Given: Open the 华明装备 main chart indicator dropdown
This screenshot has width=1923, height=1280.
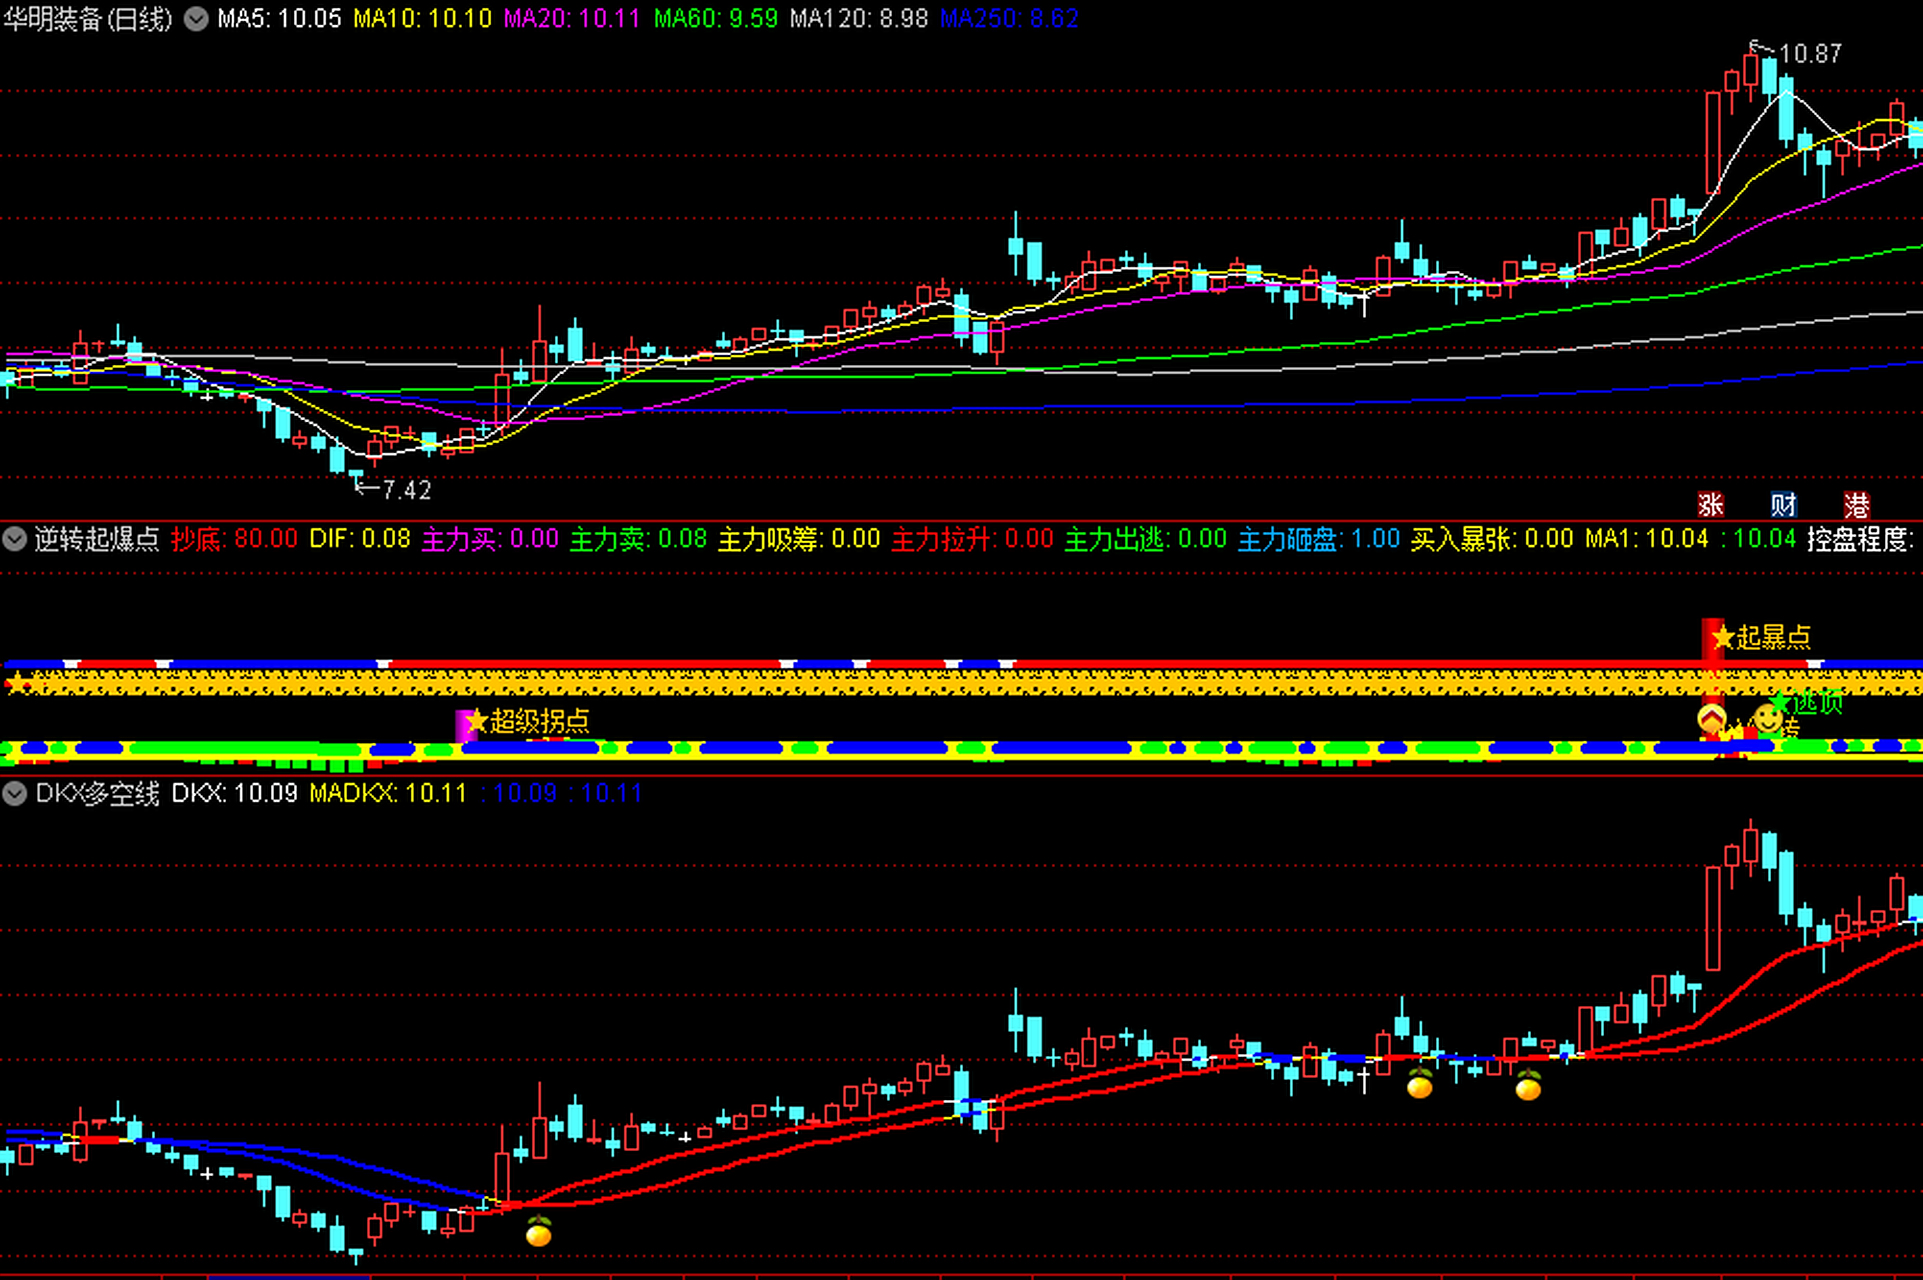Looking at the screenshot, I should tap(197, 19).
